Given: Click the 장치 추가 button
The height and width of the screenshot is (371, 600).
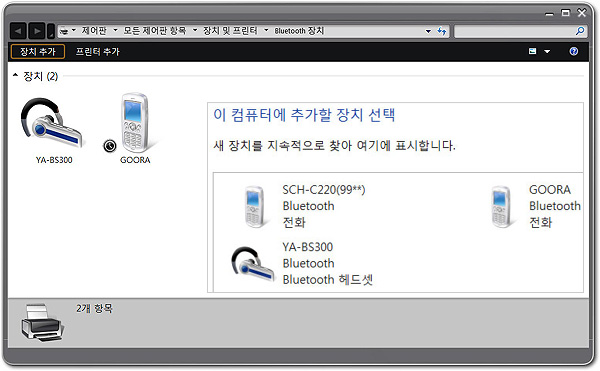Looking at the screenshot, I should [38, 52].
